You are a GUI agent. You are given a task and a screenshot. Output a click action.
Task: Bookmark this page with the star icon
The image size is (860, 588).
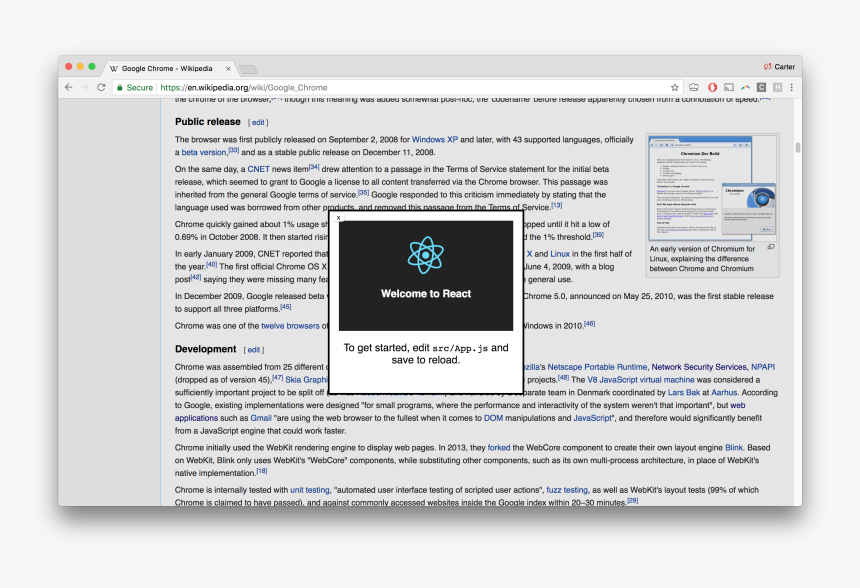(x=675, y=87)
